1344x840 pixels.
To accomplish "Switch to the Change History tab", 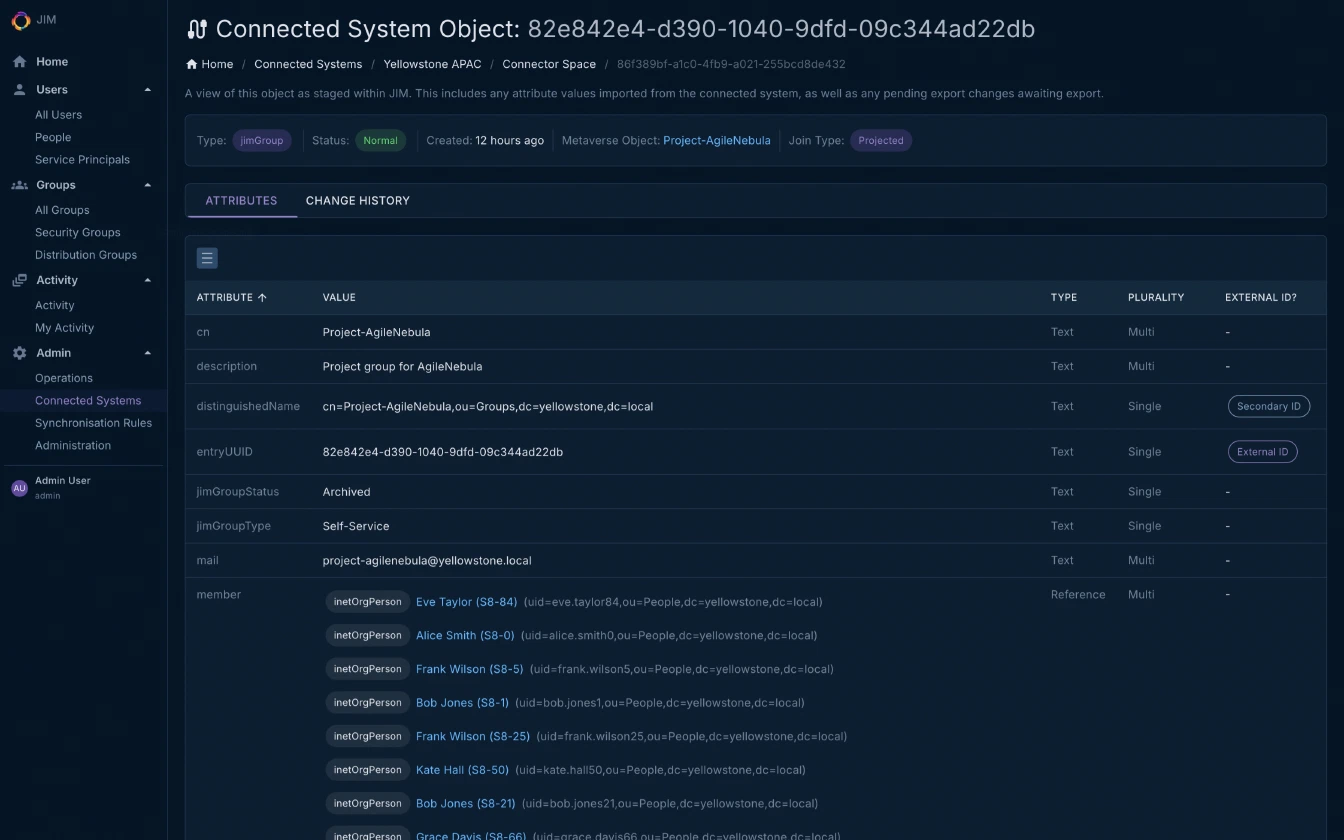I will 357,200.
